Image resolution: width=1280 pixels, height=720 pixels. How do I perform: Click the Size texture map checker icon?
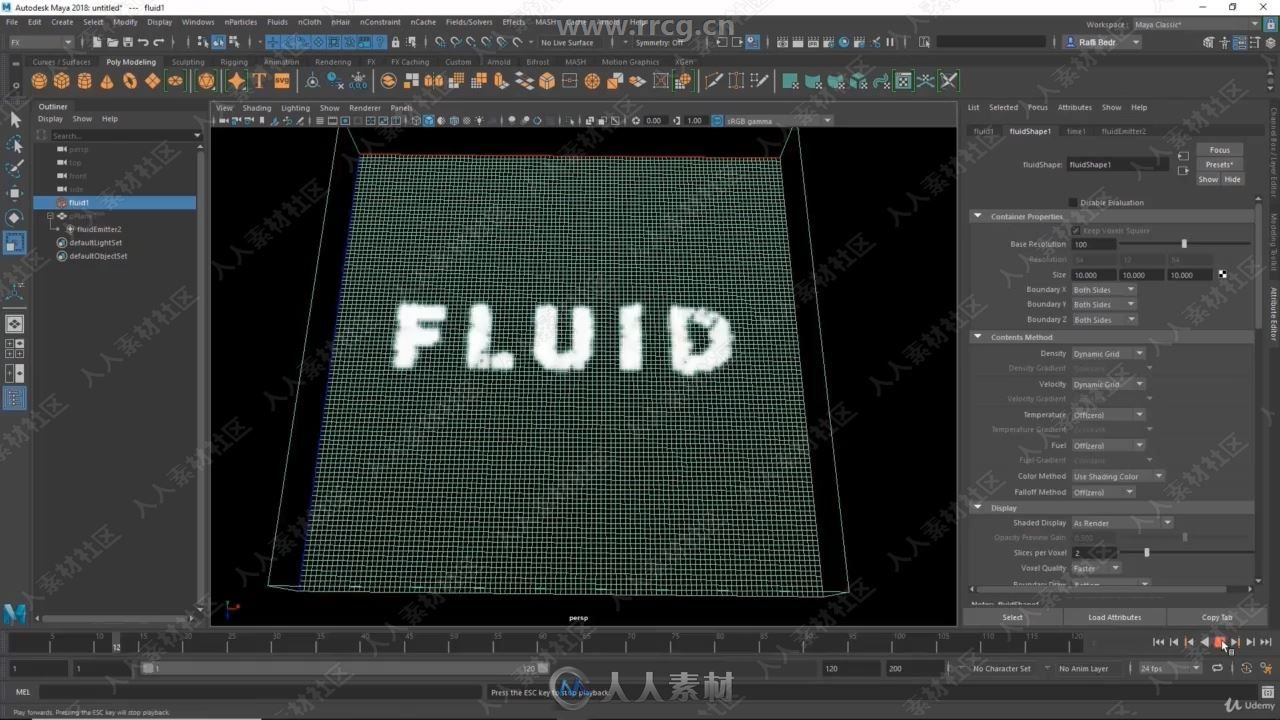(1222, 274)
